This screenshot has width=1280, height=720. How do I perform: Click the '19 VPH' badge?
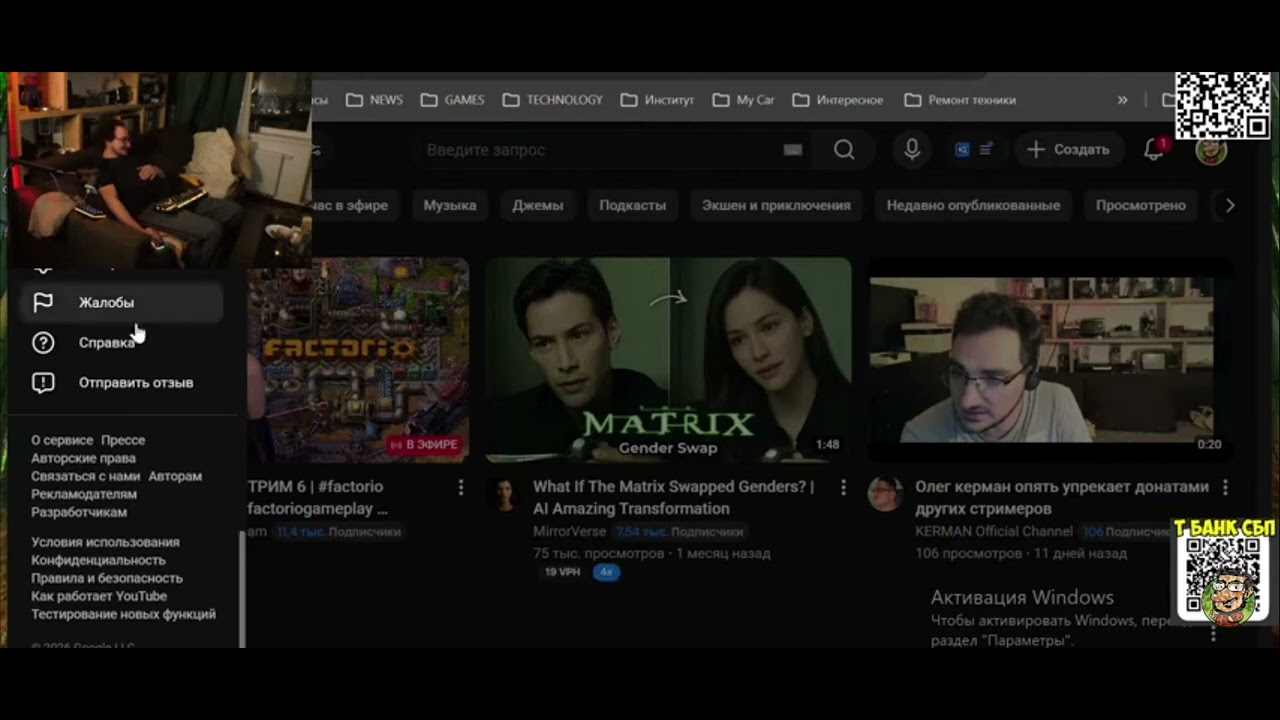point(562,572)
